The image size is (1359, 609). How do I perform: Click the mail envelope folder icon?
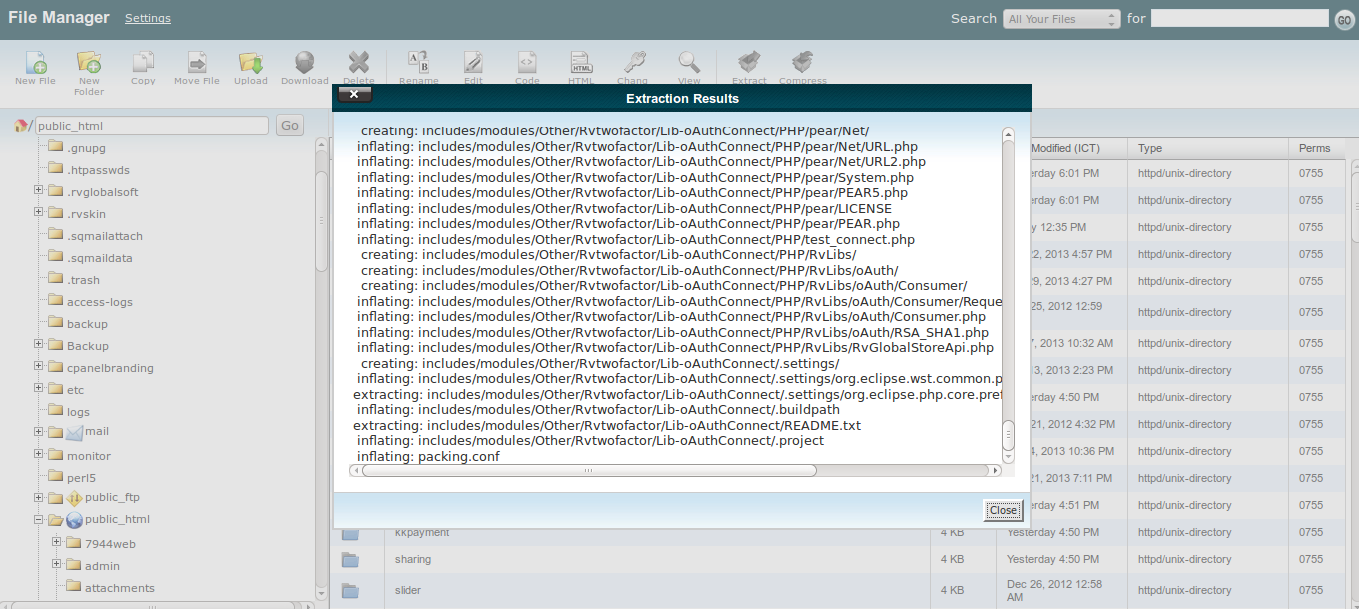[x=74, y=433]
